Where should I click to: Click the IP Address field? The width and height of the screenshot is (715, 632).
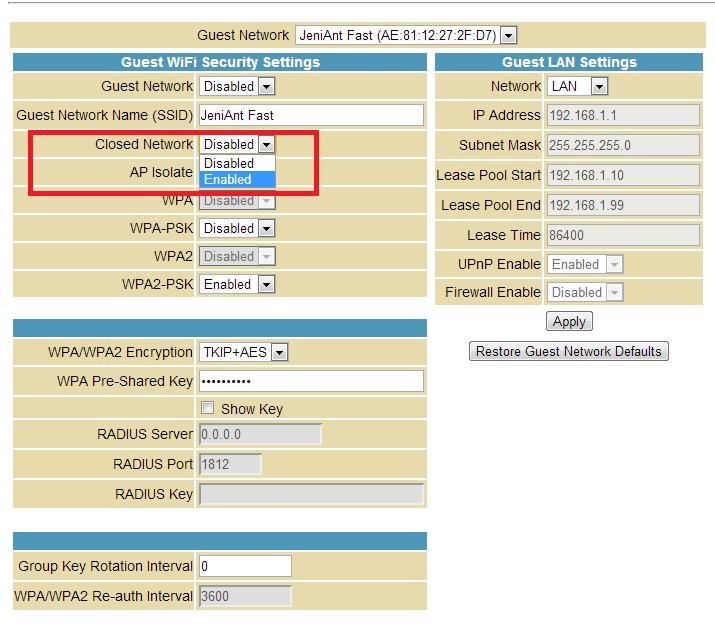click(x=623, y=115)
